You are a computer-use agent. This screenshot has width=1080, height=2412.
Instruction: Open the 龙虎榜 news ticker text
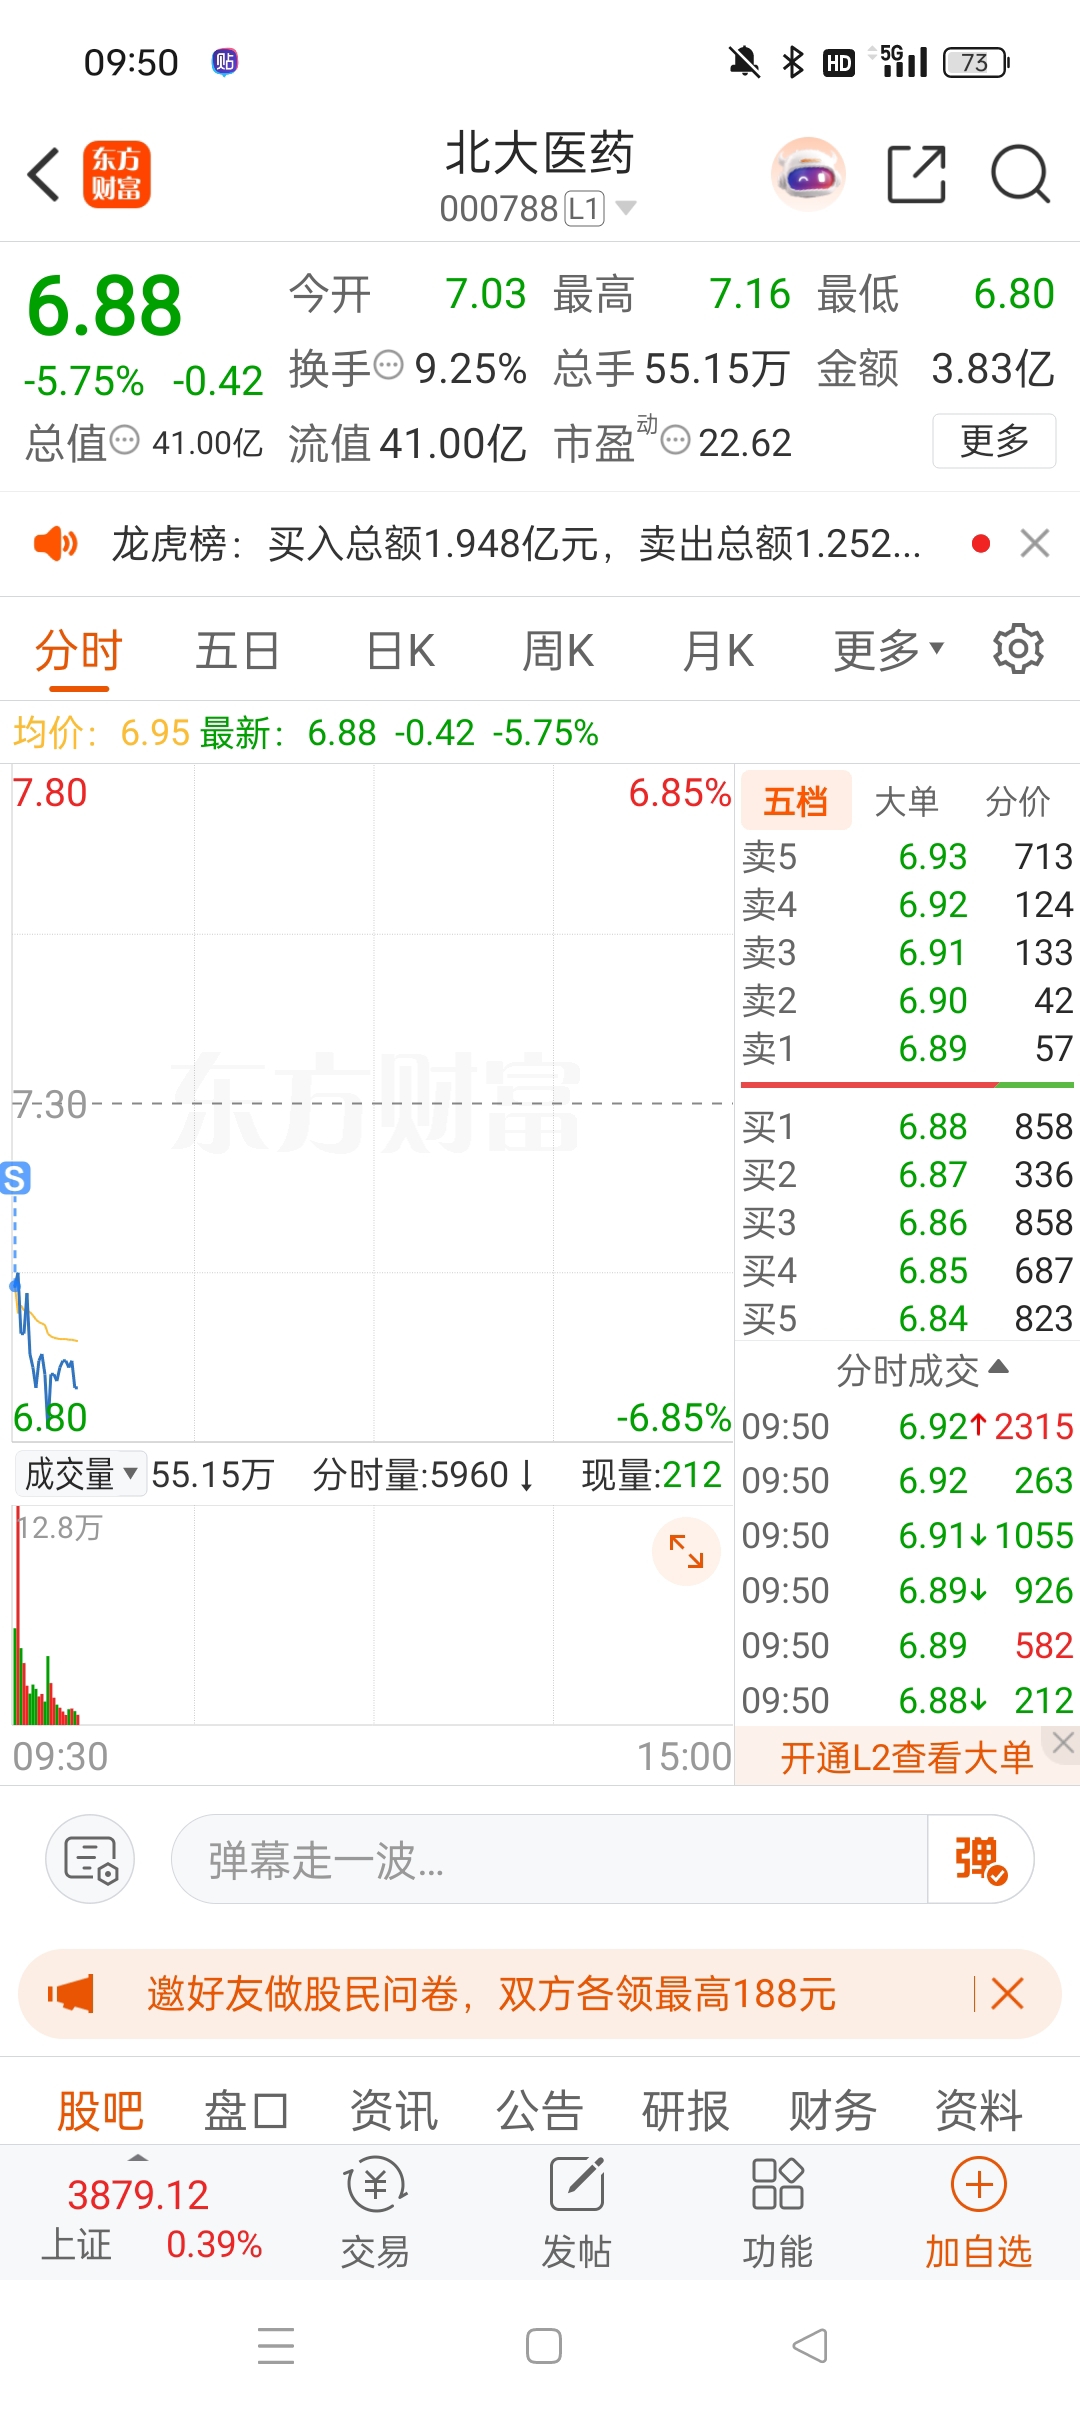click(x=516, y=544)
